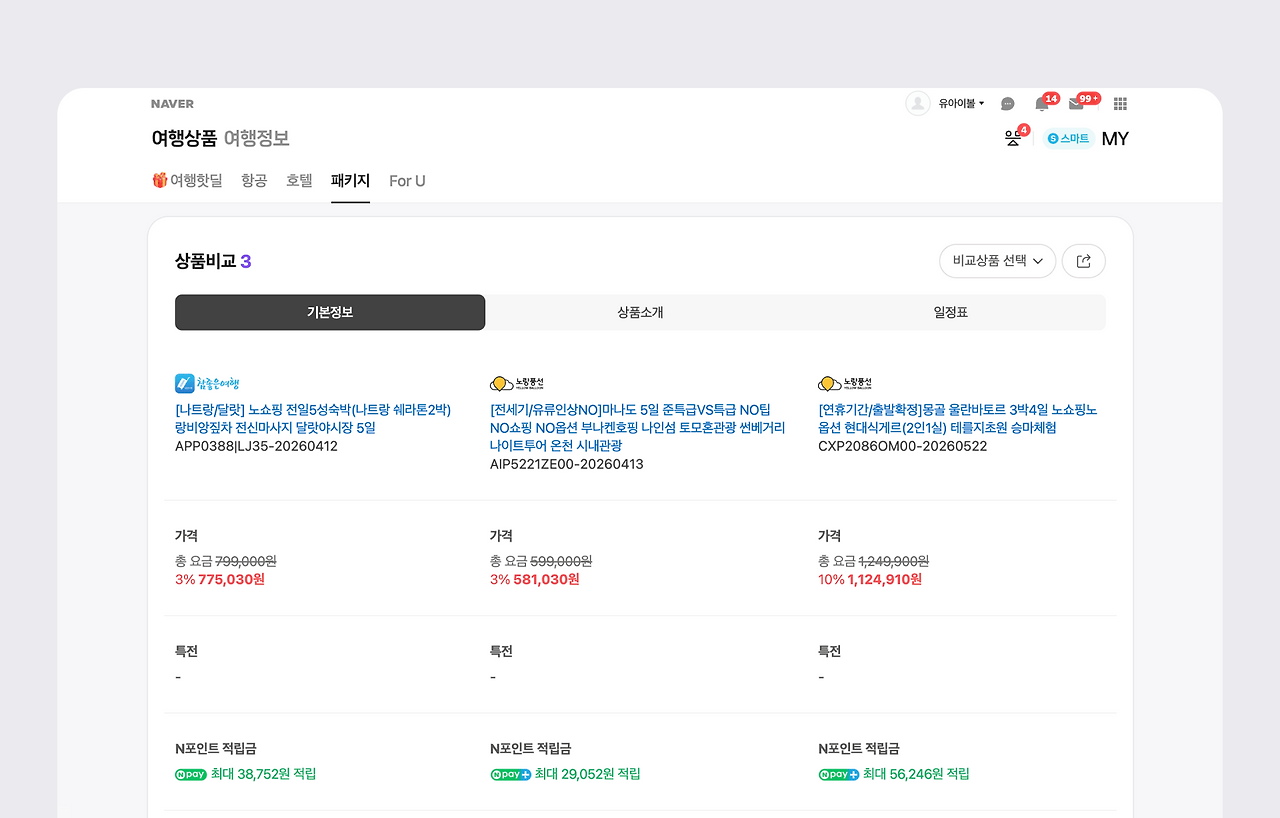
Task: Click the discounted price 1,124,910원
Action: tap(885, 579)
